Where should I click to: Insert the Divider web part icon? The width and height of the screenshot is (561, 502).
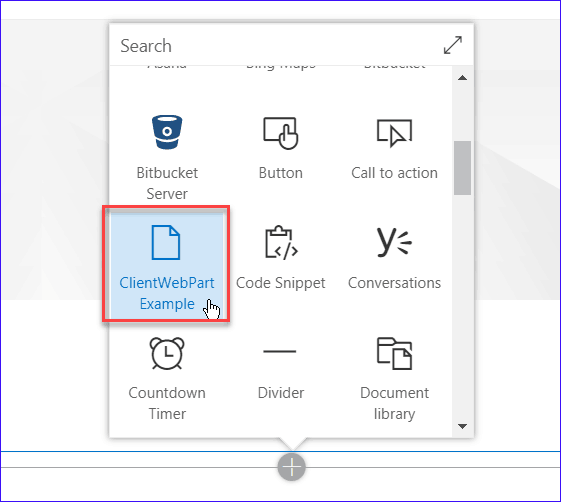coord(280,351)
